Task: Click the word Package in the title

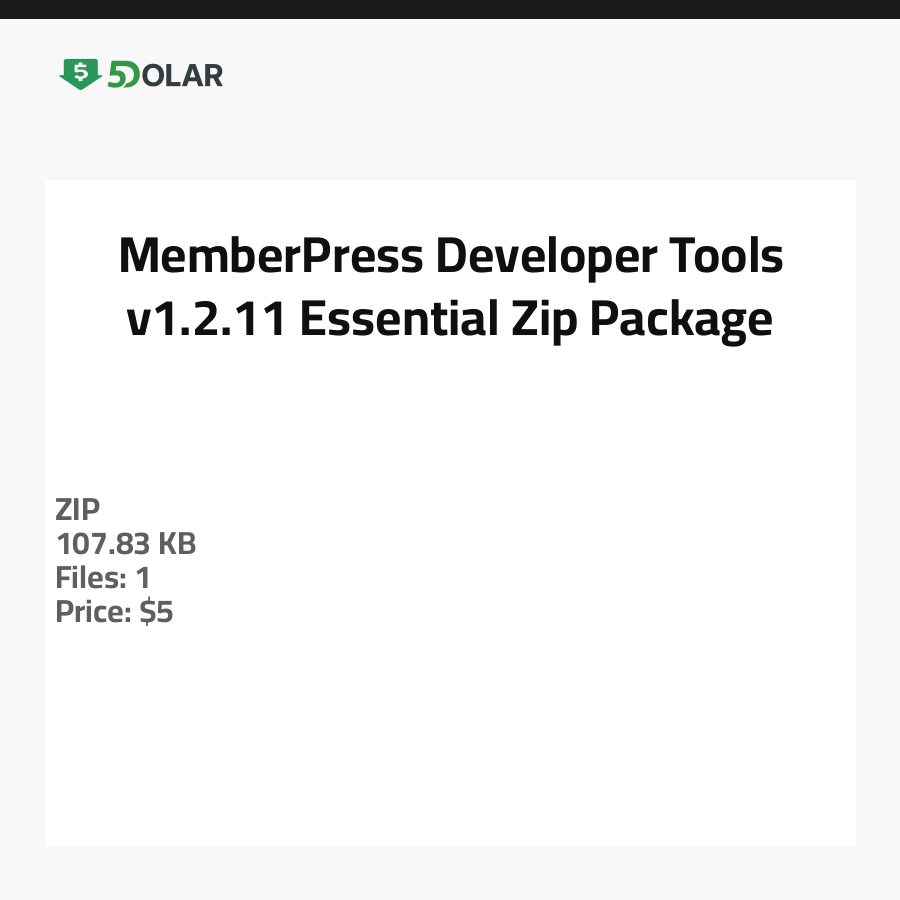Action: [681, 319]
